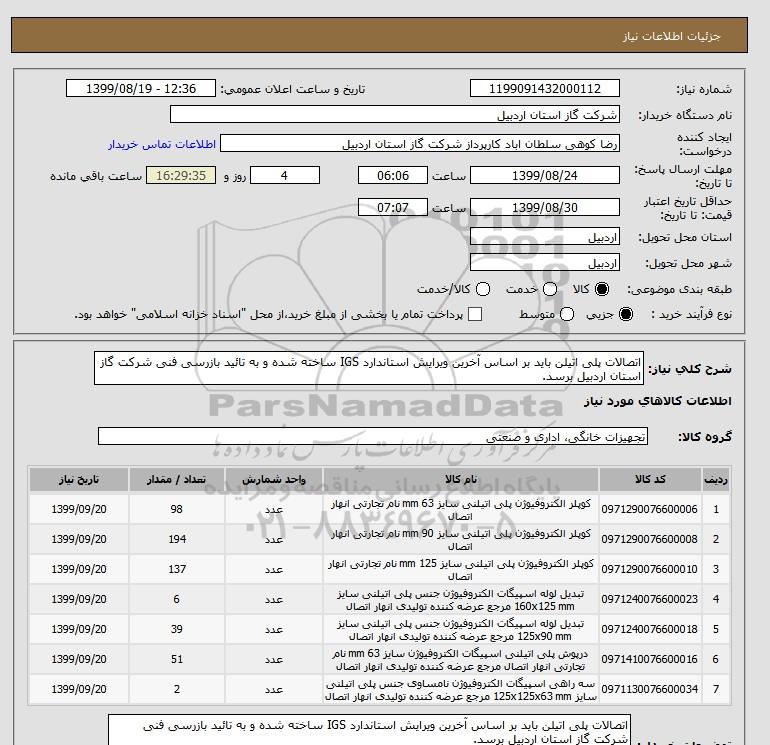Click the deadline time field 06:06

click(393, 175)
